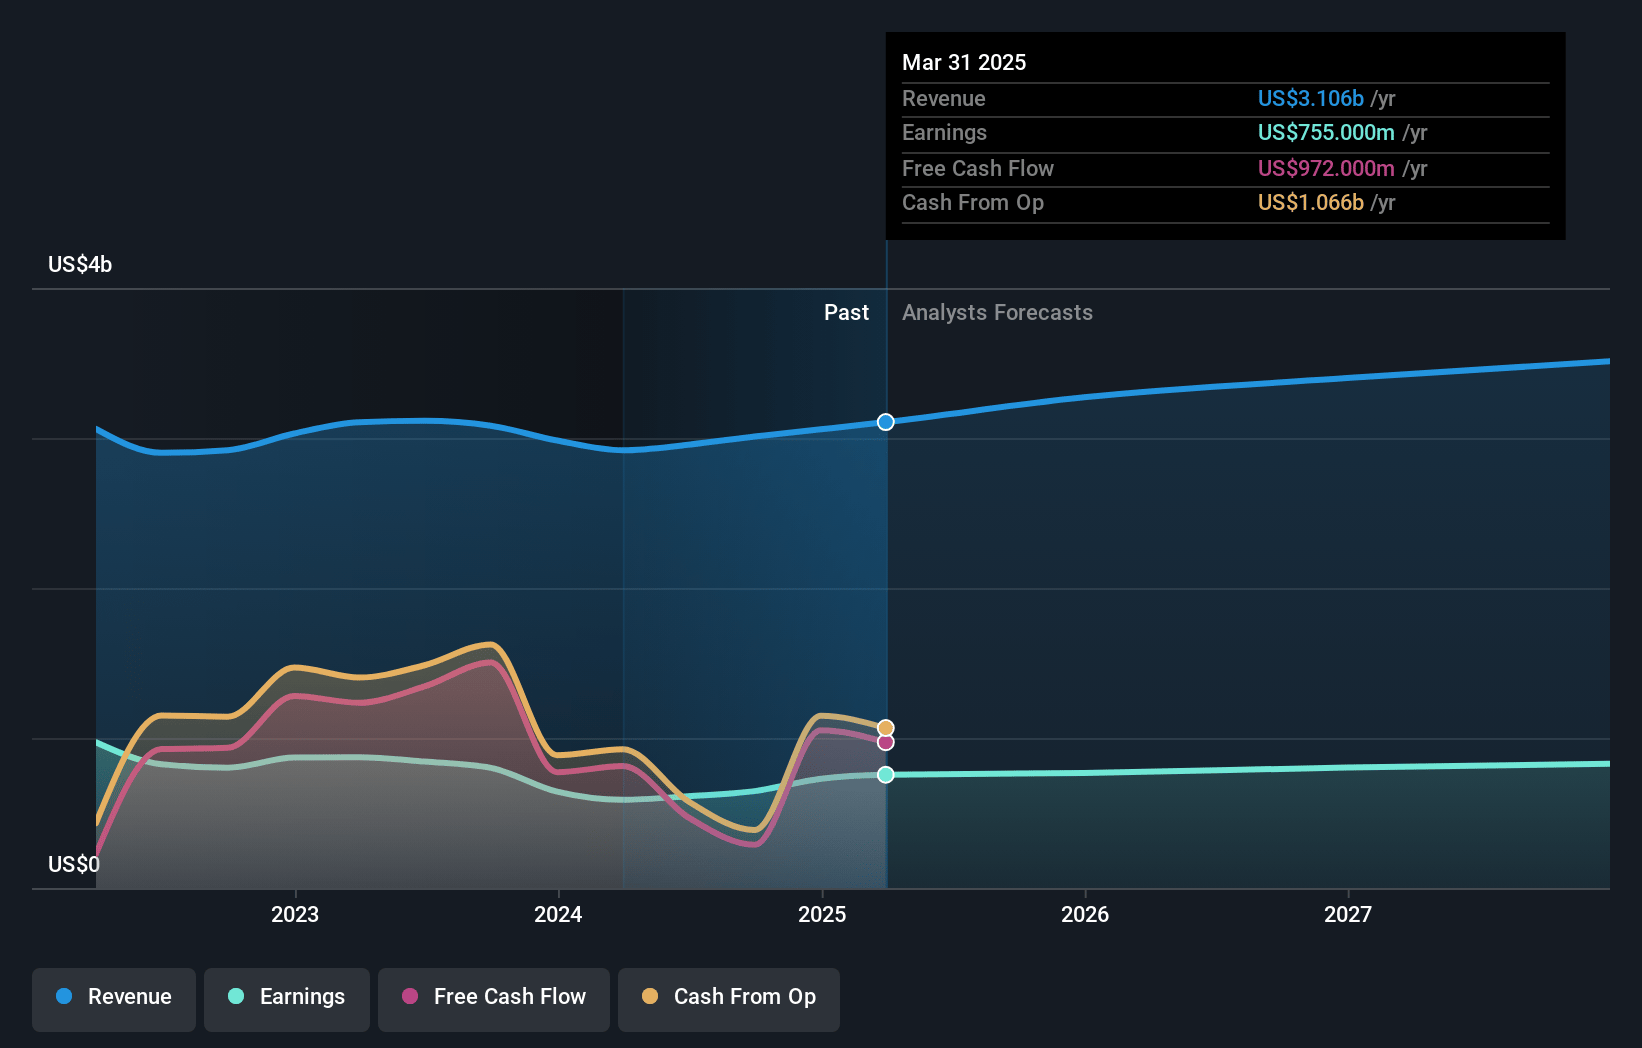Click the US$972.000m free cash flow value
Screen dimensions: 1642x1048
1326,168
